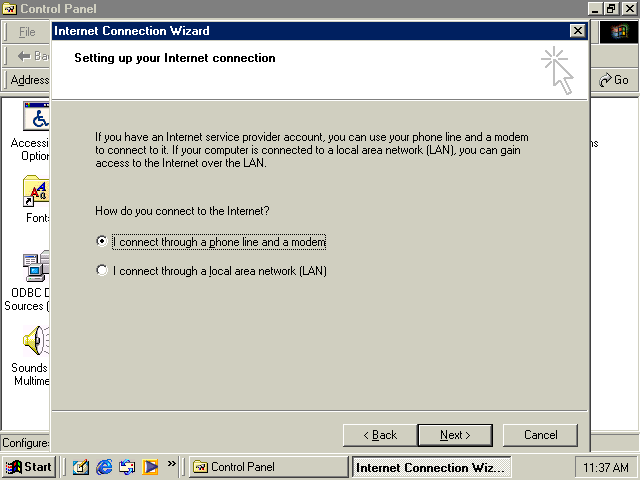Go to the Next wizard page
The image size is (640, 480).
click(x=455, y=435)
